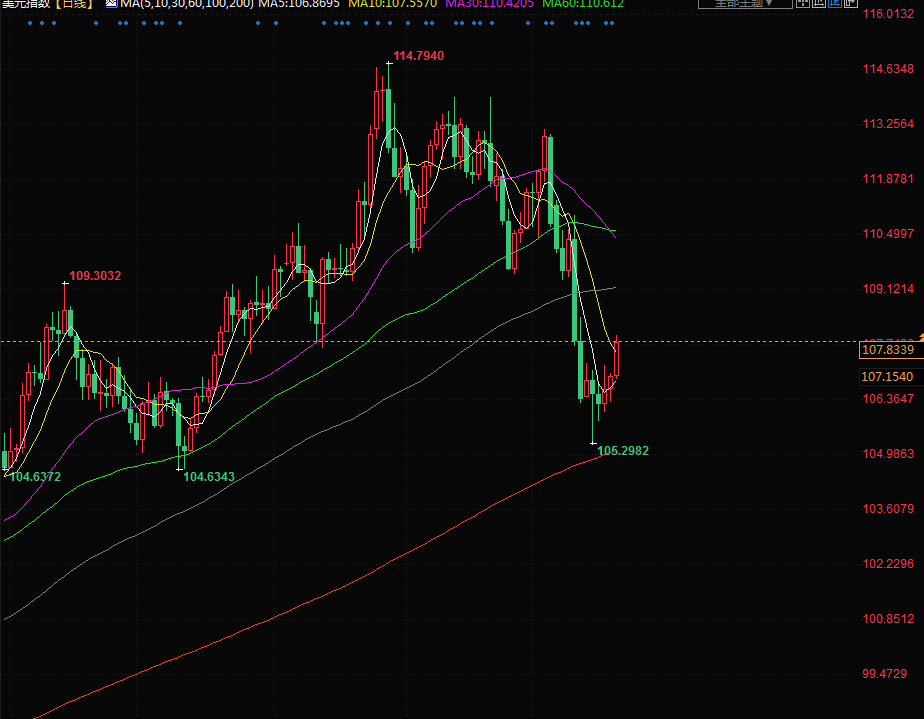Screen dimensions: 924x719
Task: Click the 107.1540 orange price tag
Action: tap(886, 377)
